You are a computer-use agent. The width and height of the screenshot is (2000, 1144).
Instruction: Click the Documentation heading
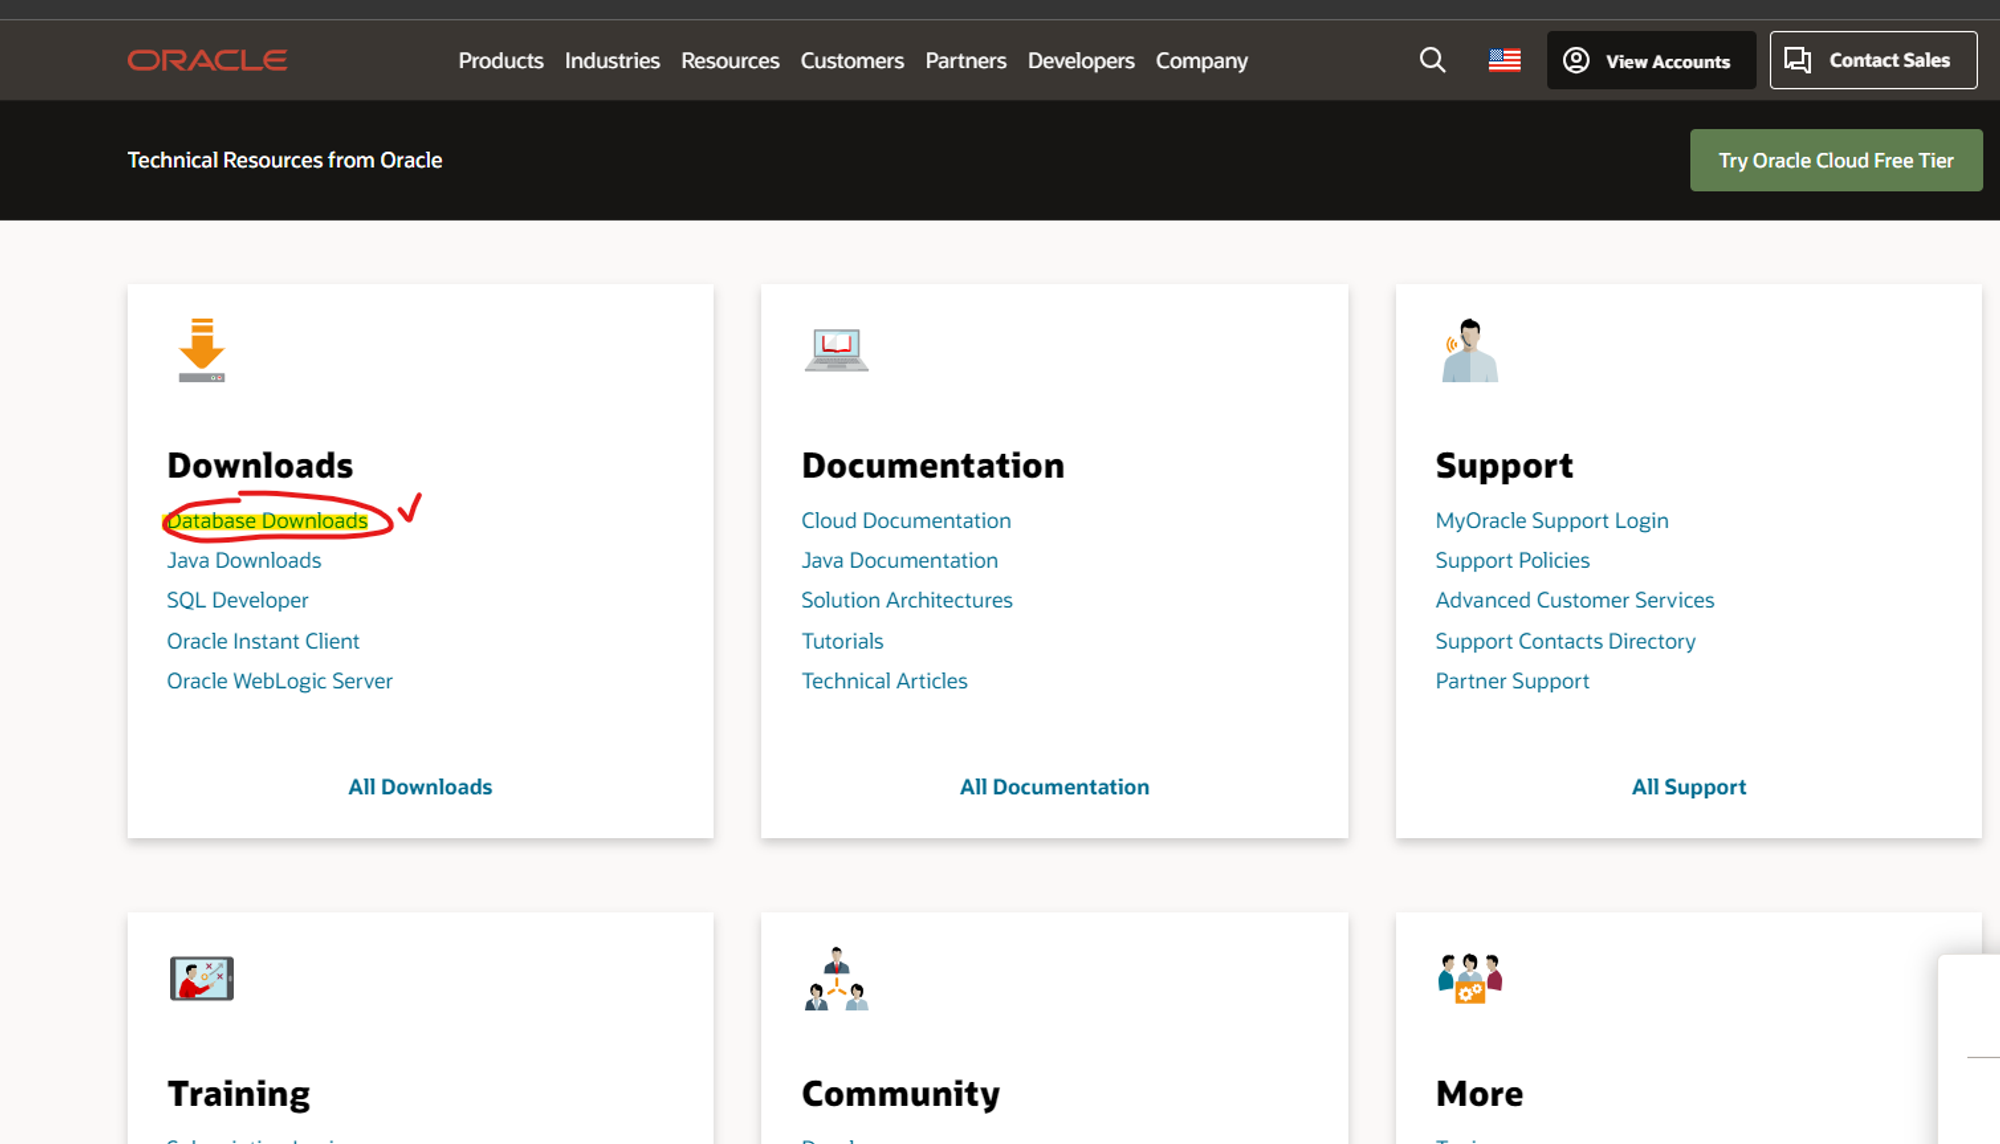coord(933,465)
